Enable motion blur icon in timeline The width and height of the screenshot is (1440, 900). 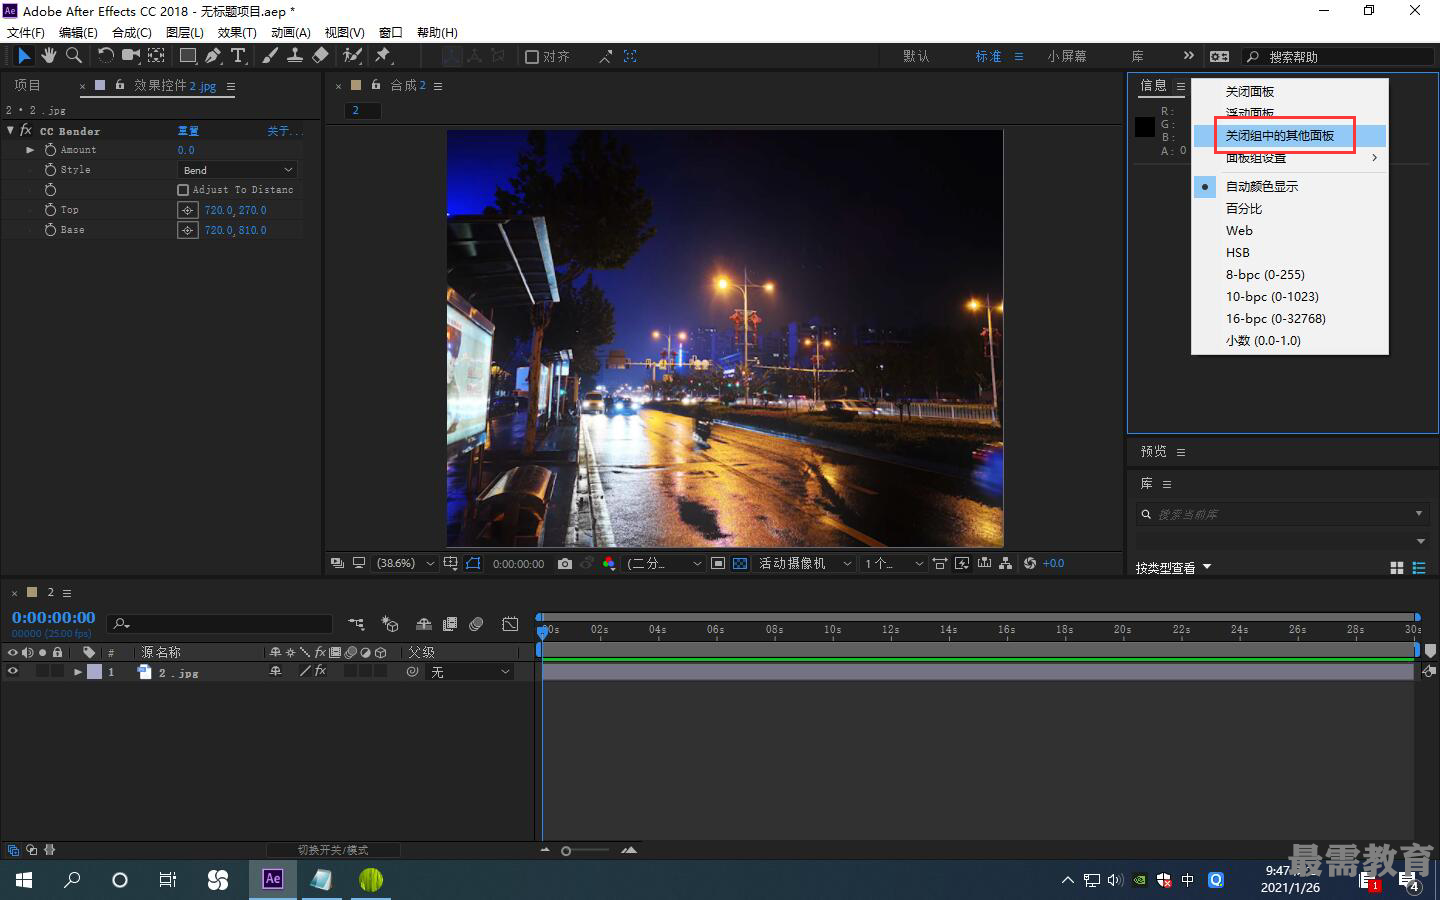pos(477,624)
